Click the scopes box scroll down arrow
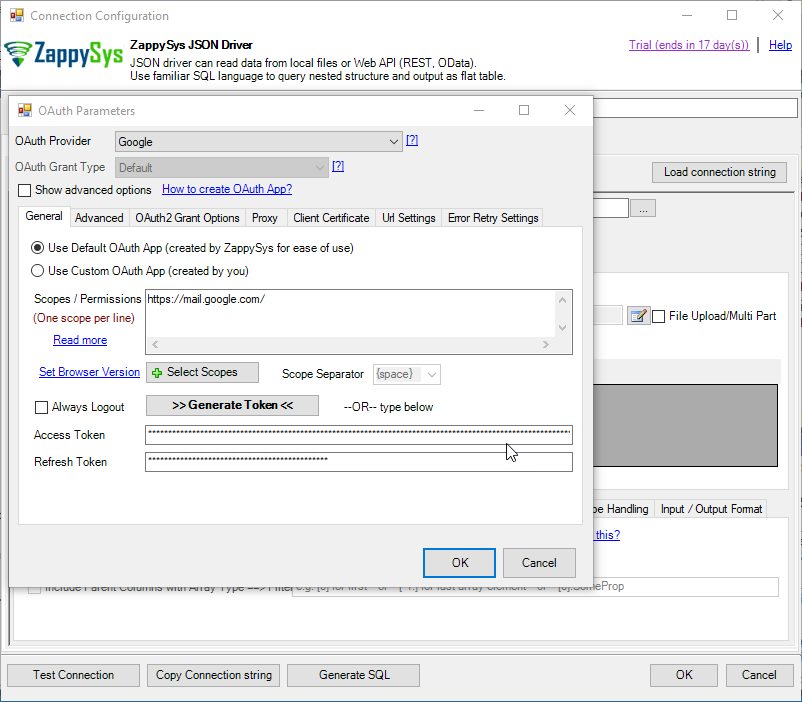The height and width of the screenshot is (702, 802). click(x=563, y=328)
